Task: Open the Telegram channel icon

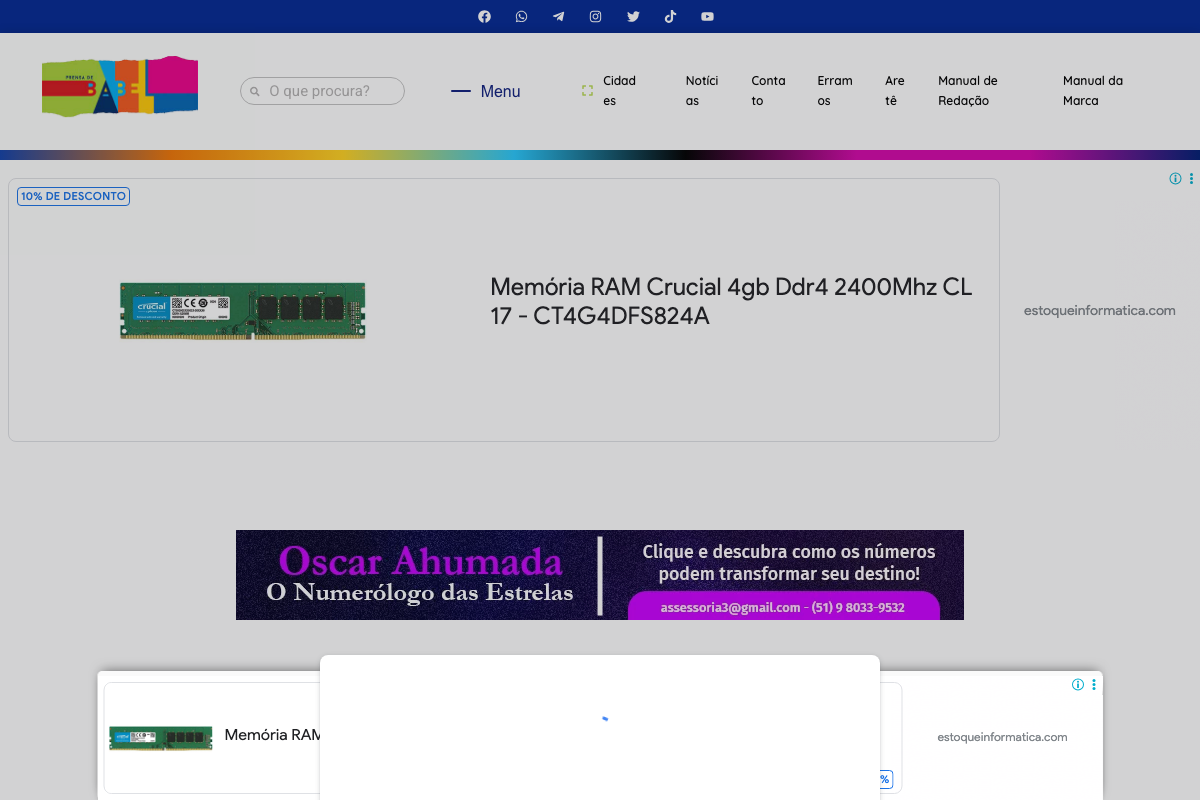Action: tap(558, 17)
